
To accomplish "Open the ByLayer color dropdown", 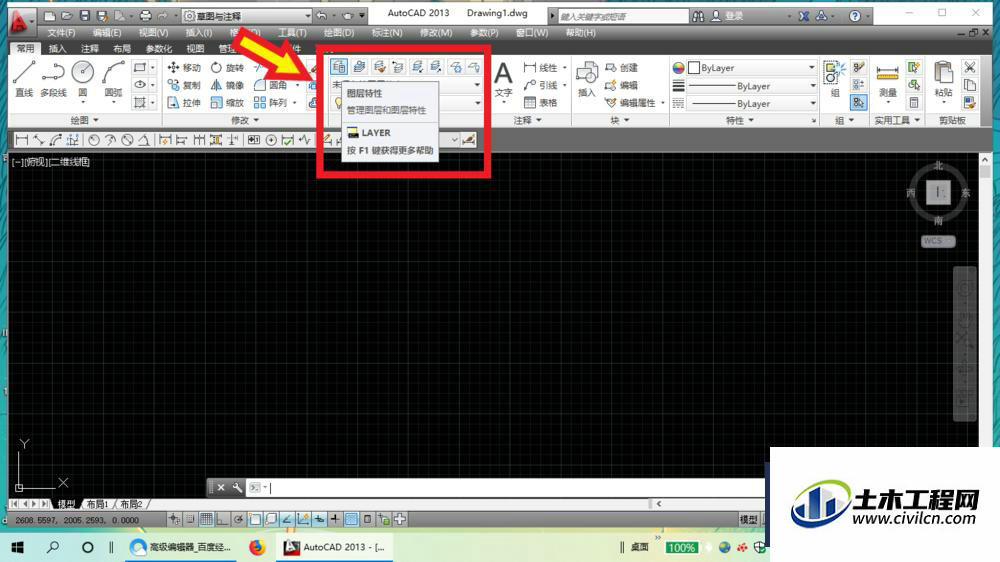I will coord(753,68).
